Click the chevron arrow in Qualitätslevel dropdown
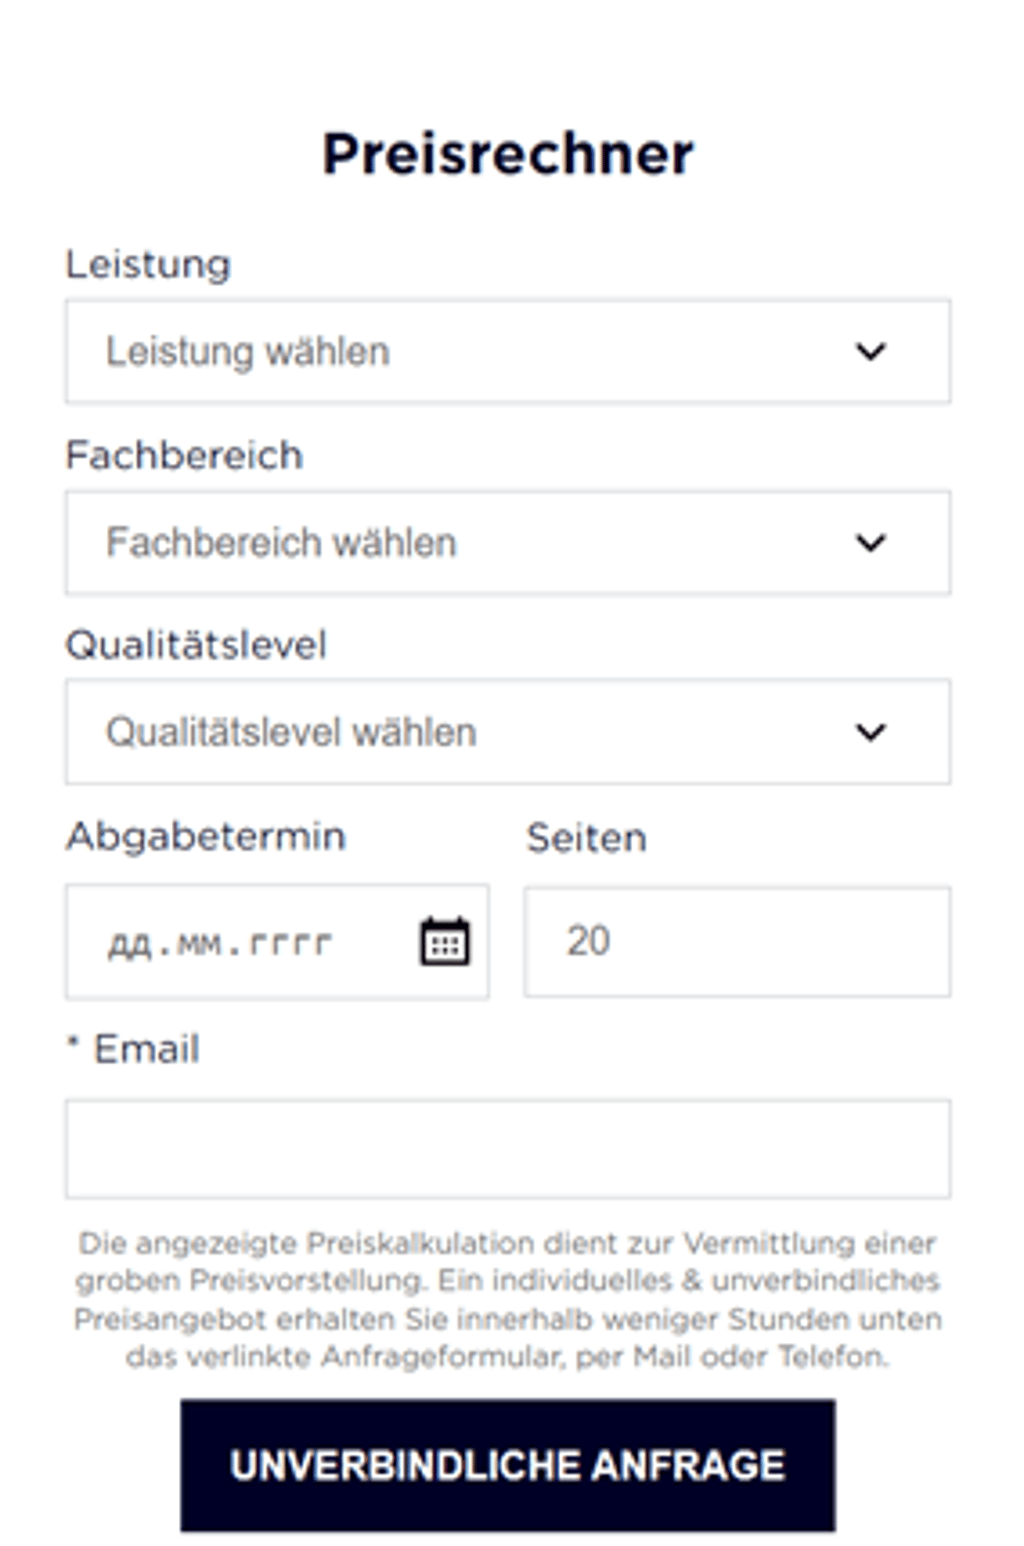The image size is (1024, 1546). [870, 732]
